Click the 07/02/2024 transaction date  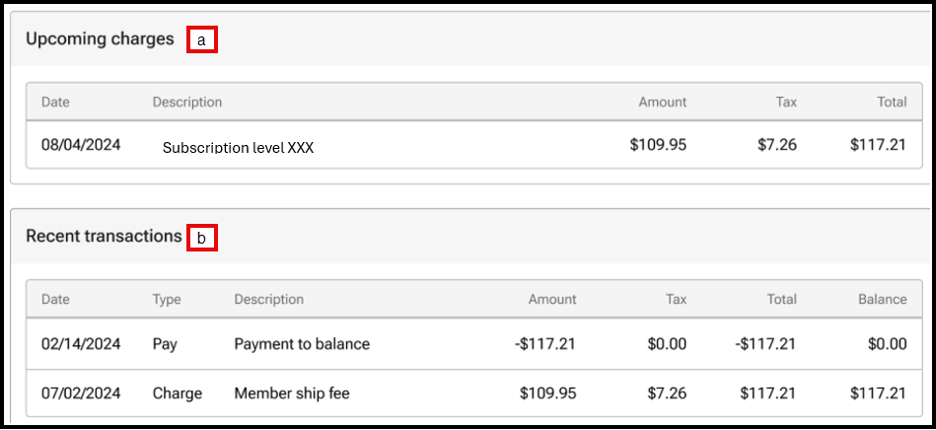coord(81,393)
